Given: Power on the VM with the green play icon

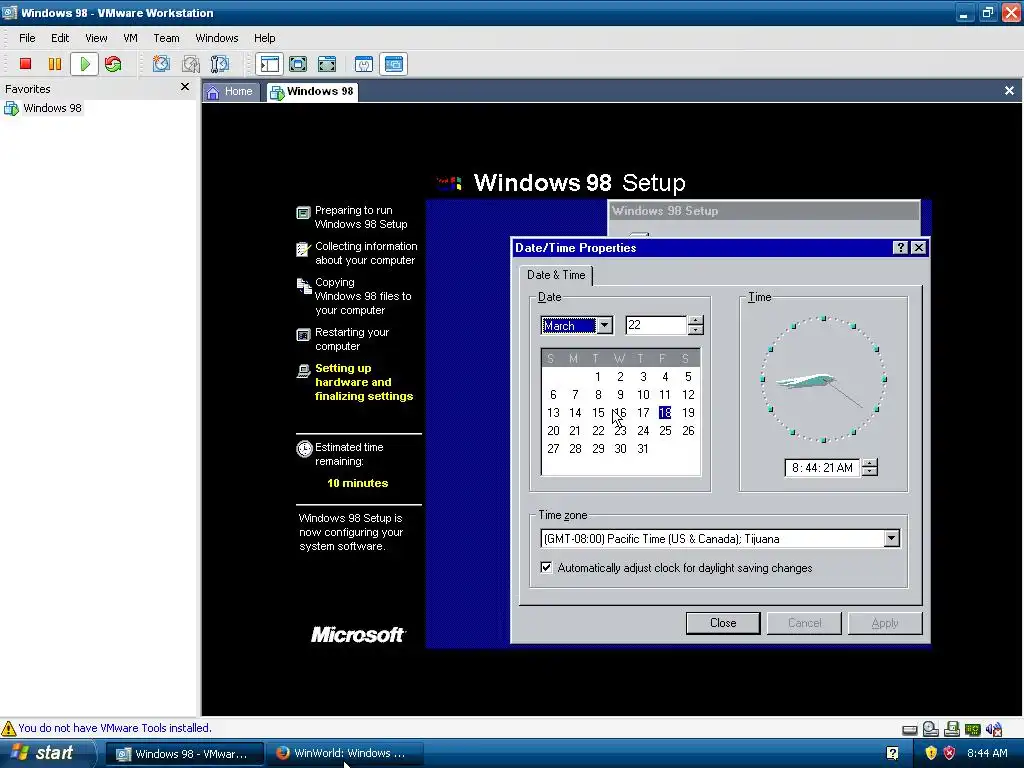Looking at the screenshot, I should tap(84, 63).
